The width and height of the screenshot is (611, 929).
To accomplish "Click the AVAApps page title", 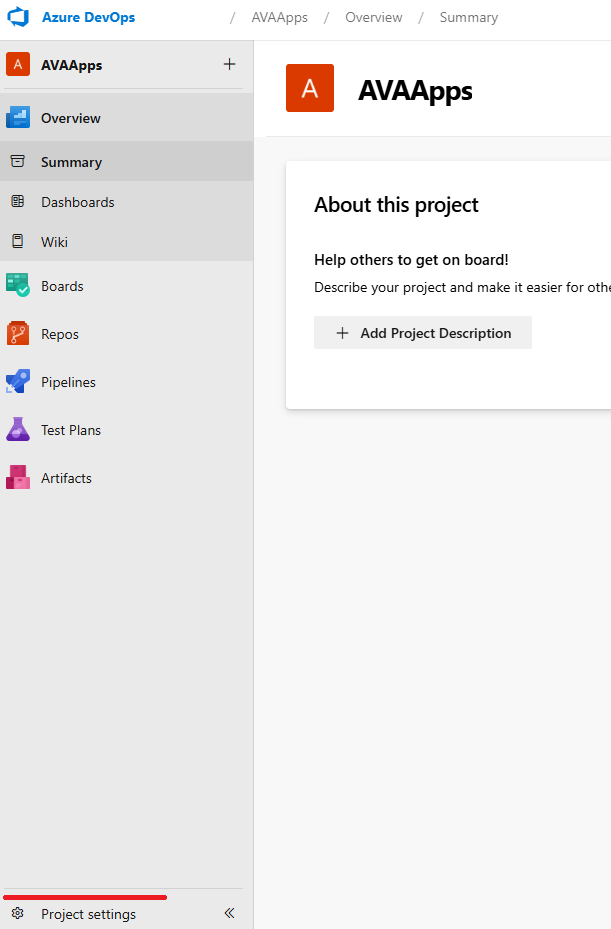I will (415, 91).
